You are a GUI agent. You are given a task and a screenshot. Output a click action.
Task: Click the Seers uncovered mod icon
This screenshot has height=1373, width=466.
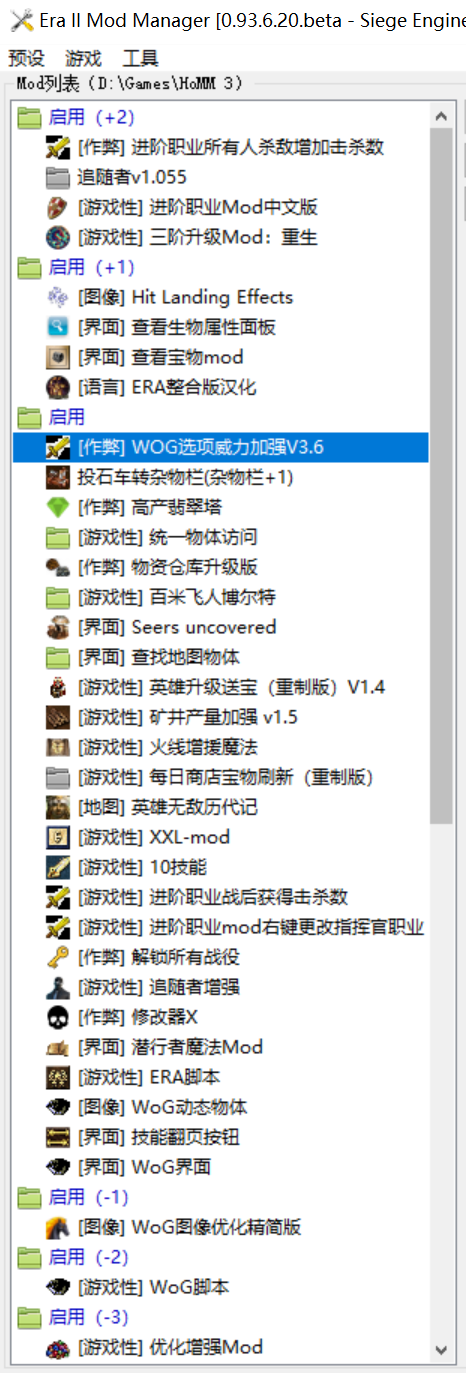[58, 627]
